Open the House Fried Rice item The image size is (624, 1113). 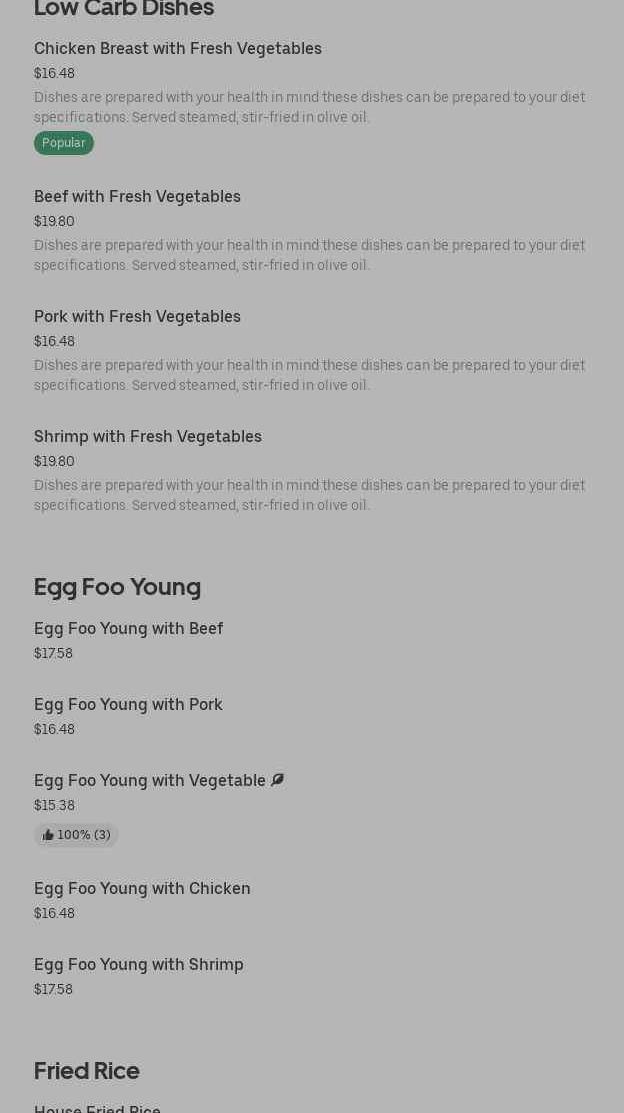97,1107
